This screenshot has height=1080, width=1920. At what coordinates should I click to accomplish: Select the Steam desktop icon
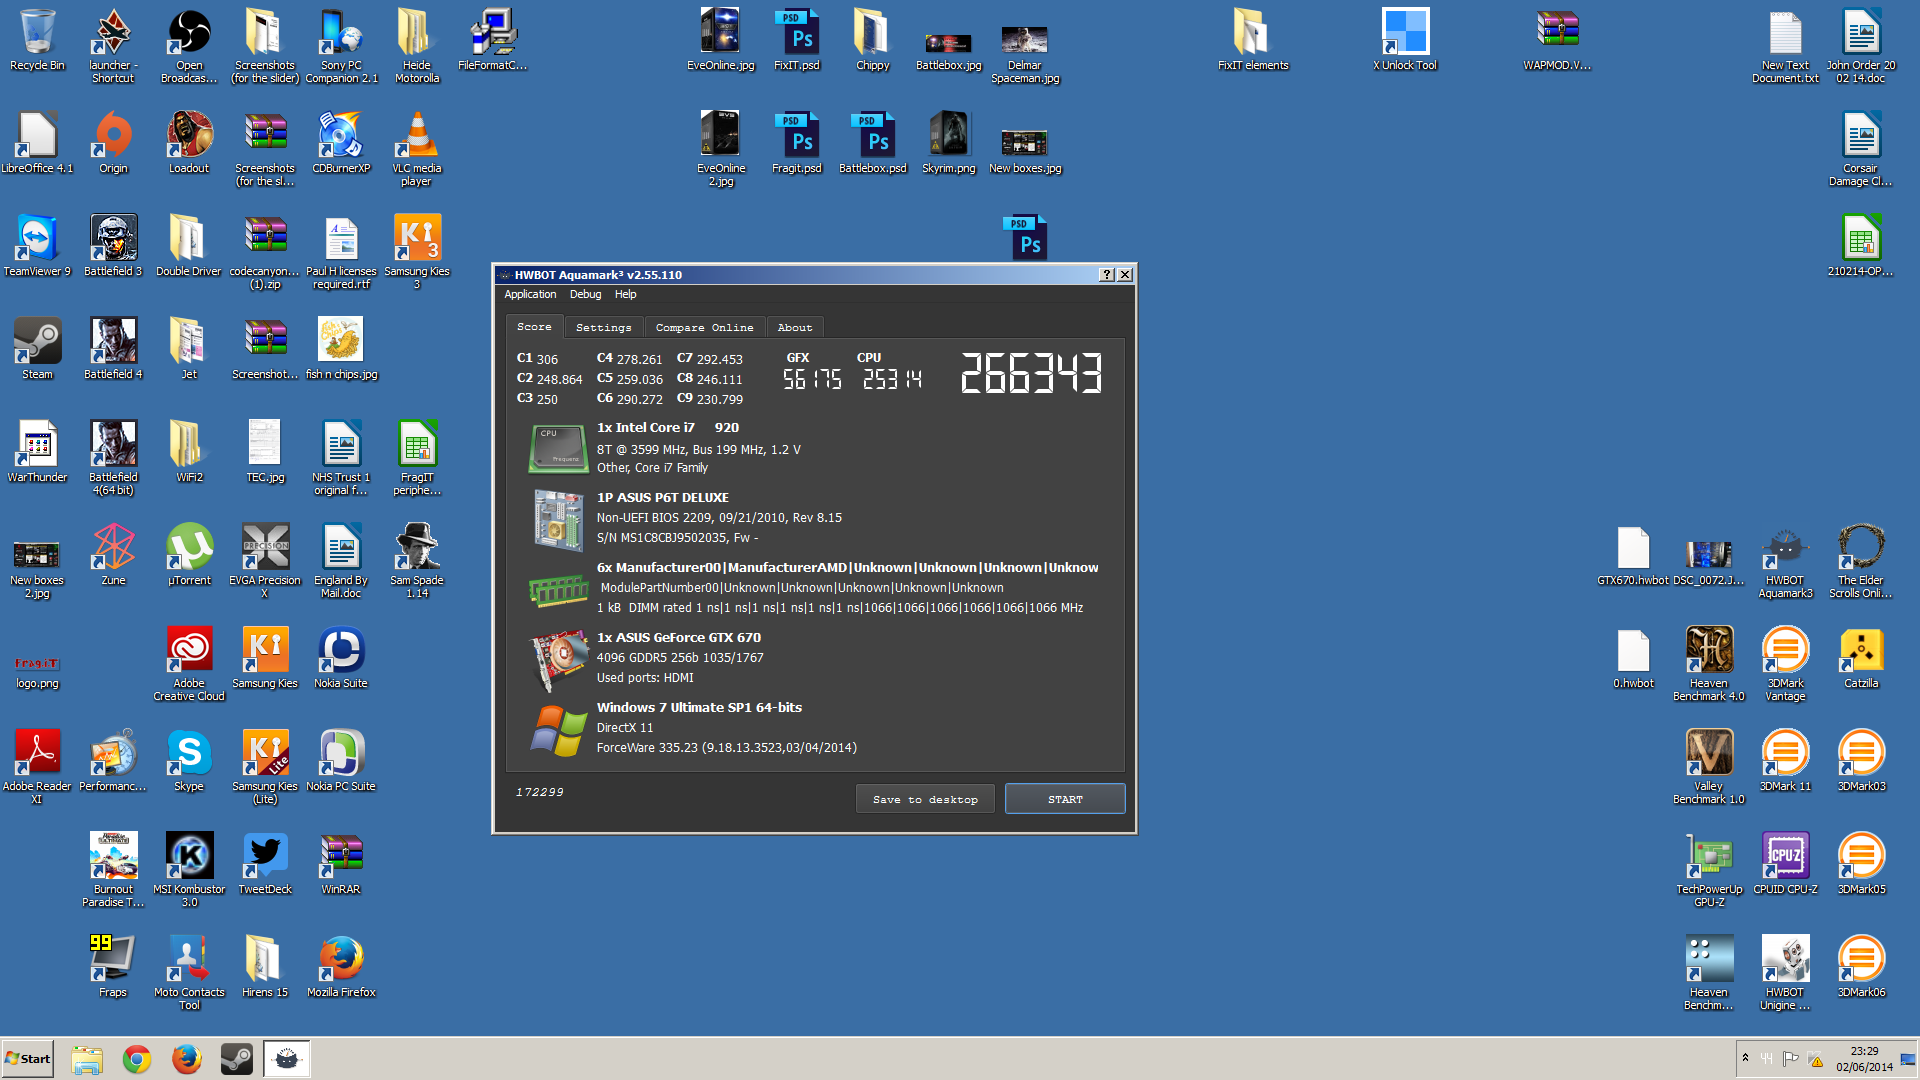pos(37,348)
